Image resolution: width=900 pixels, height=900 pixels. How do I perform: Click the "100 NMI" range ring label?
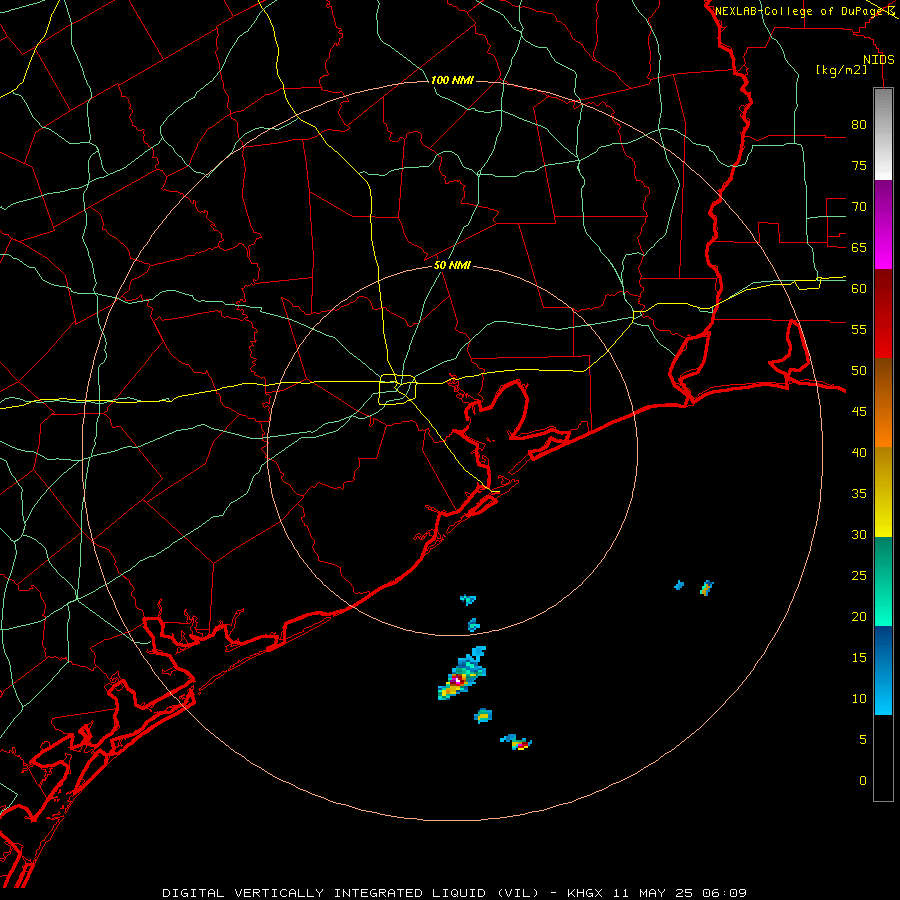tap(452, 80)
